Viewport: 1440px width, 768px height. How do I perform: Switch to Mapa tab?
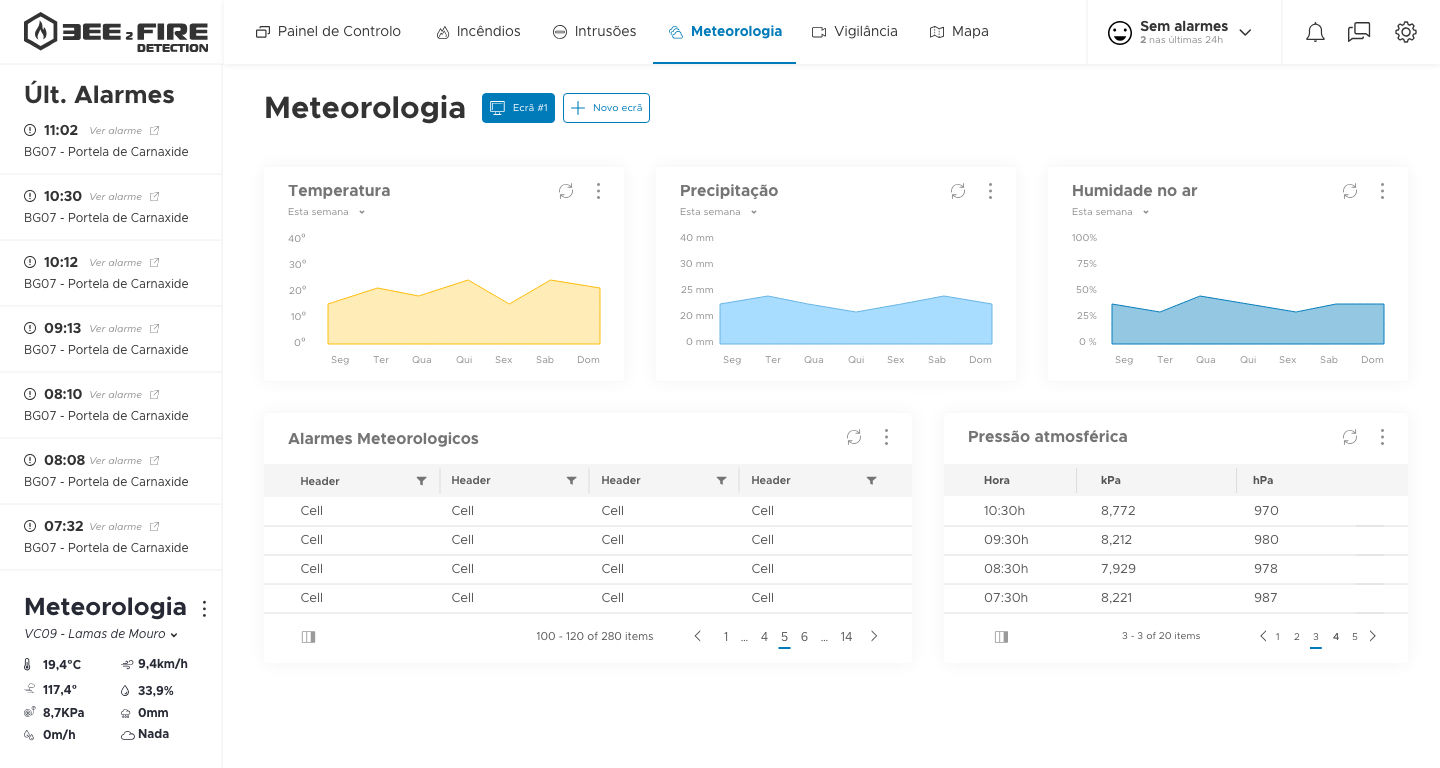pos(959,32)
